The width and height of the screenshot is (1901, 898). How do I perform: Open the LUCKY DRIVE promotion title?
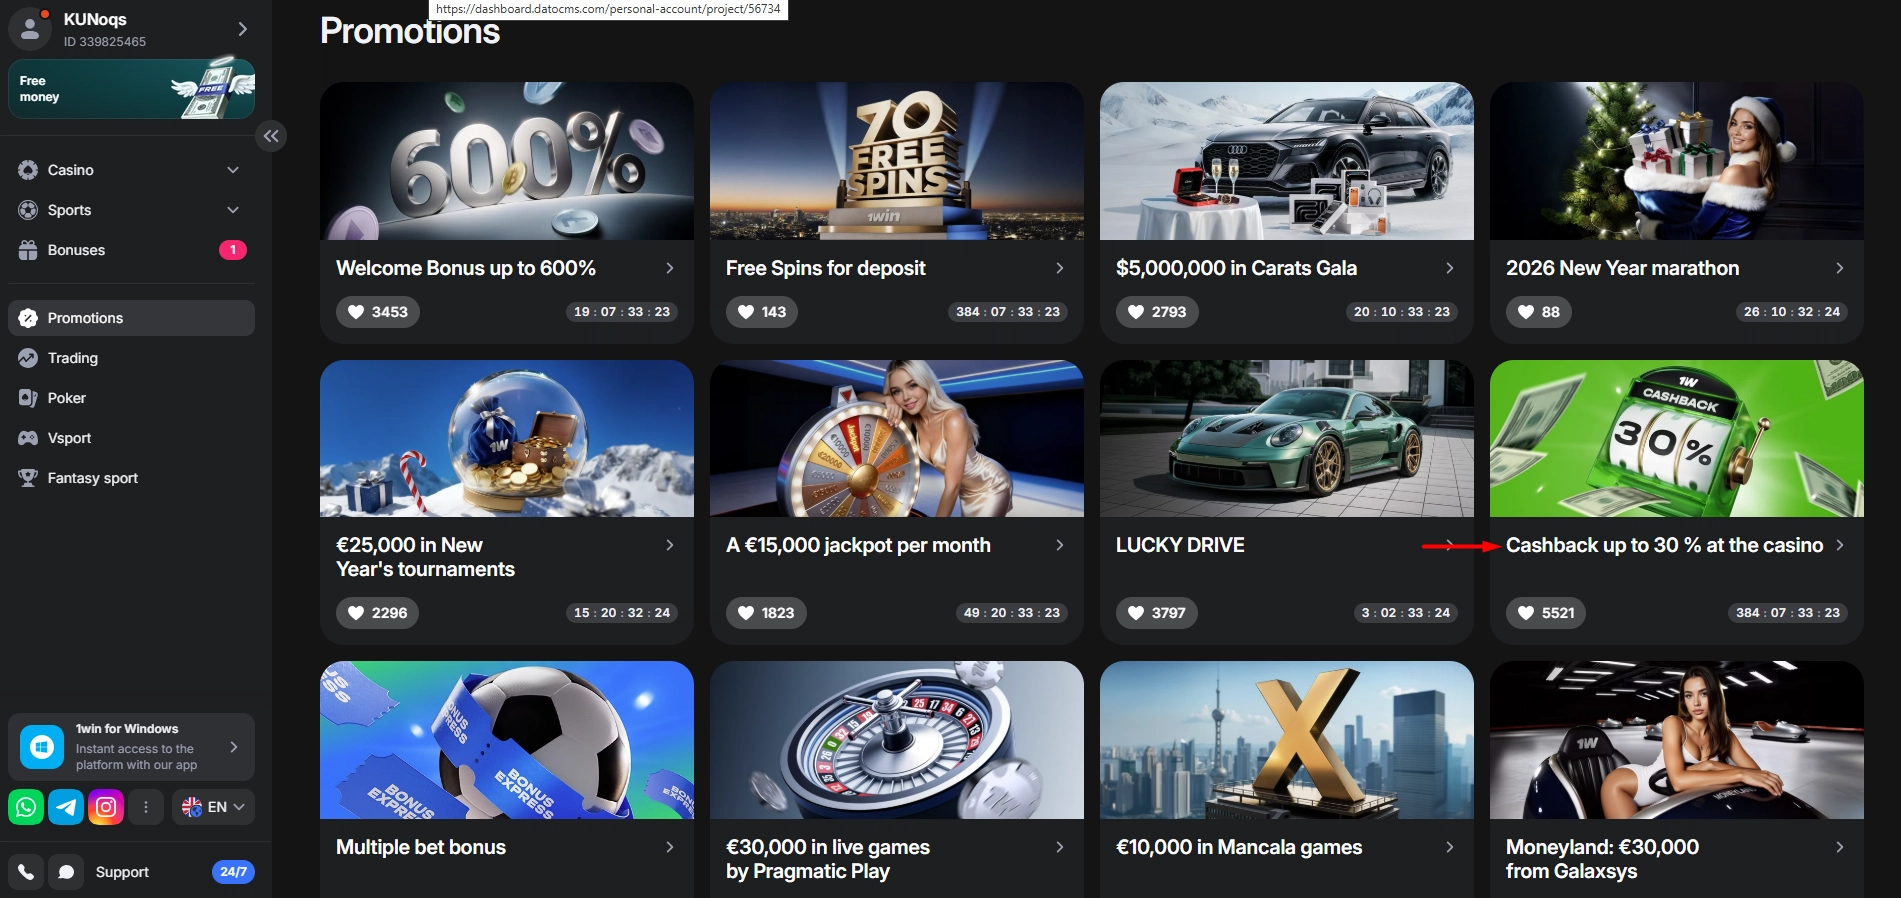(1180, 545)
